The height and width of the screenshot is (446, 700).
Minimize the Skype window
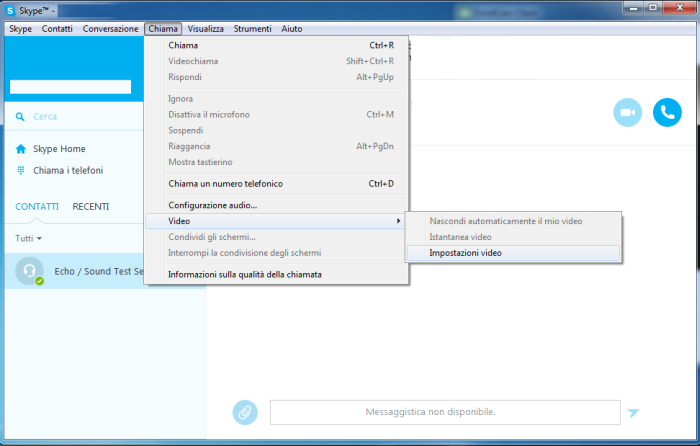point(633,8)
